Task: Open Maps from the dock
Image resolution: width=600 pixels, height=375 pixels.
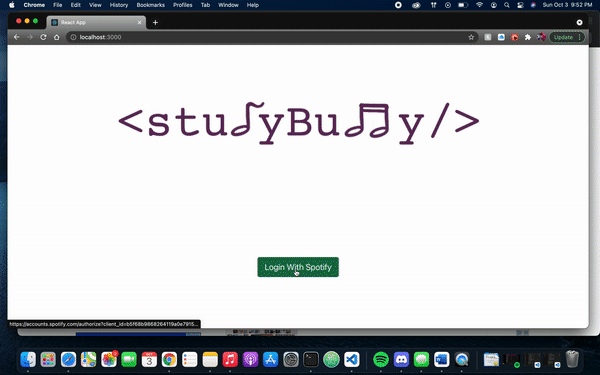Action: click(x=88, y=359)
